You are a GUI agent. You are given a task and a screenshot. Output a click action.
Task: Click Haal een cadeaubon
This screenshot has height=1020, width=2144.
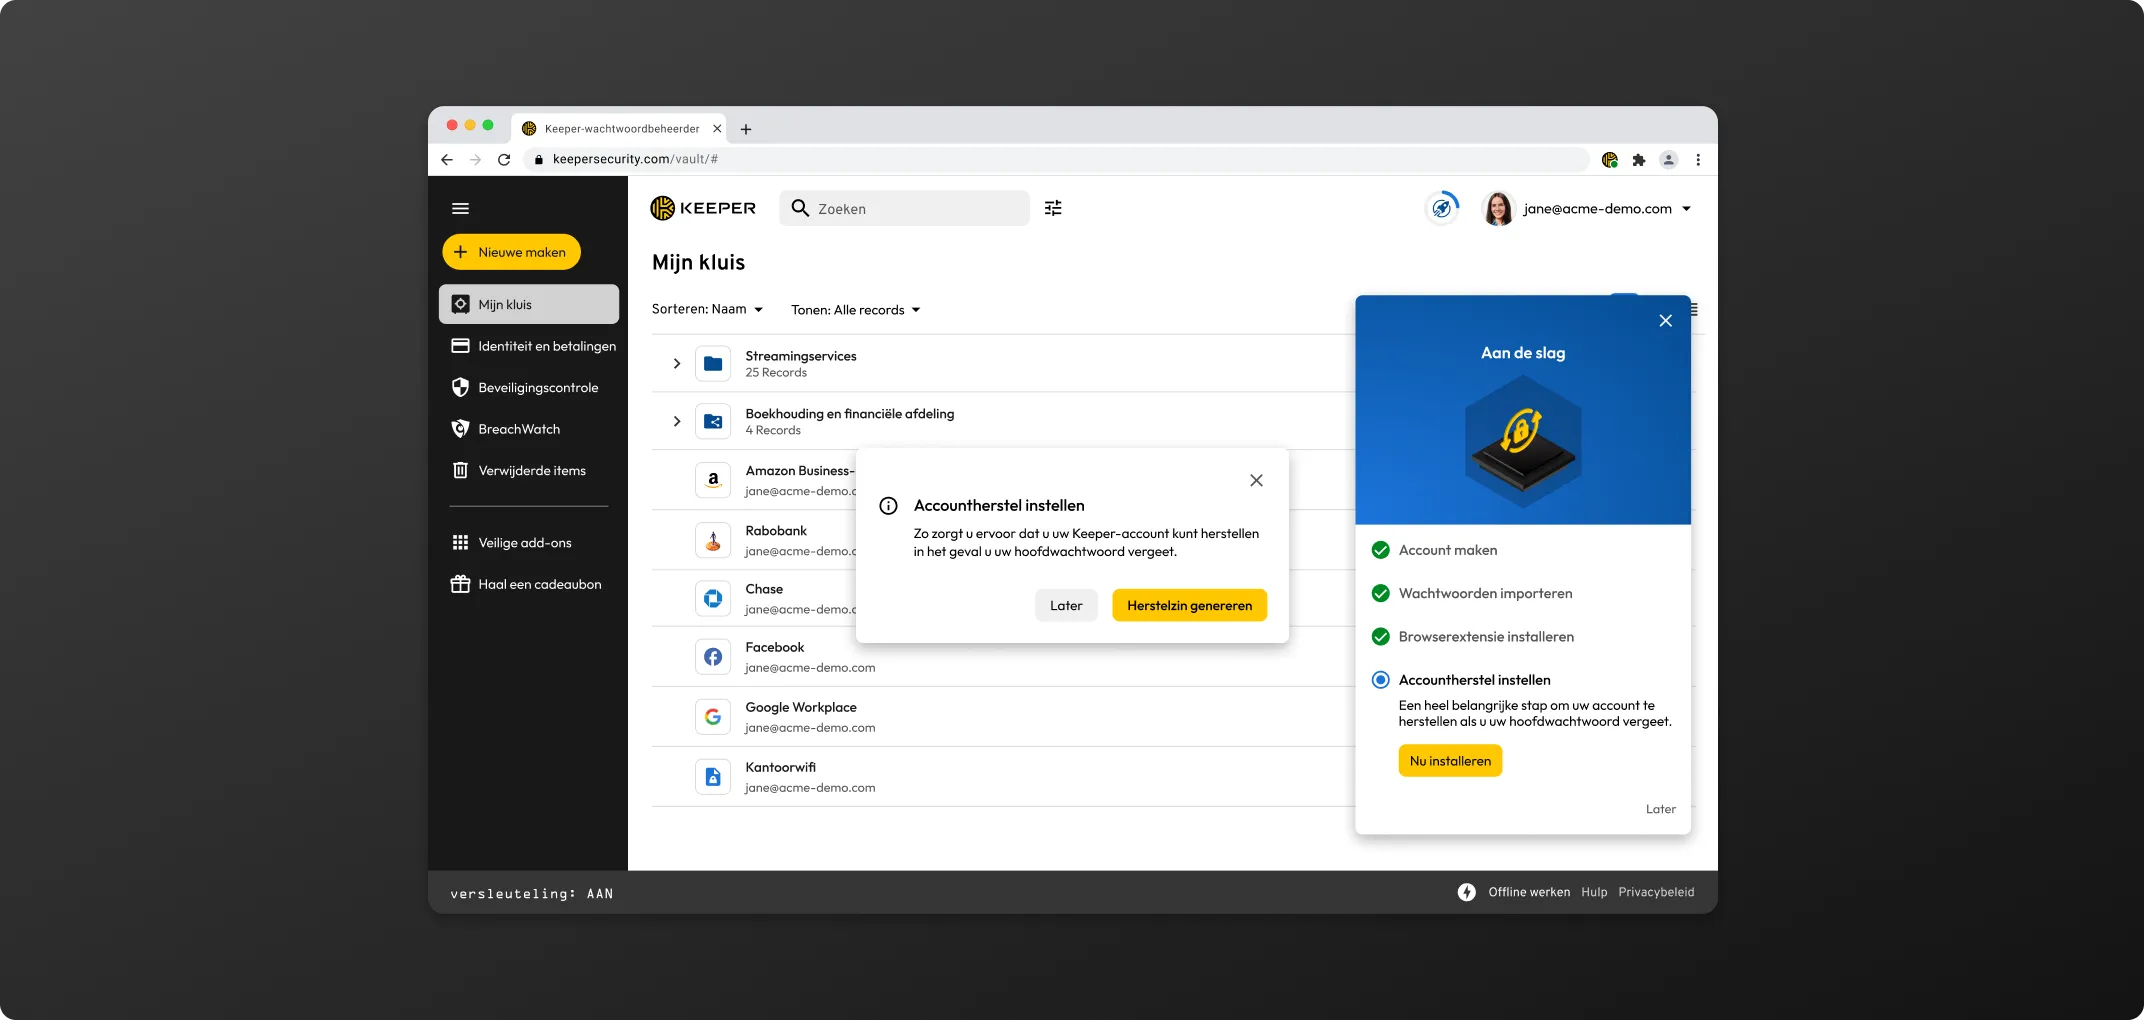(x=528, y=584)
